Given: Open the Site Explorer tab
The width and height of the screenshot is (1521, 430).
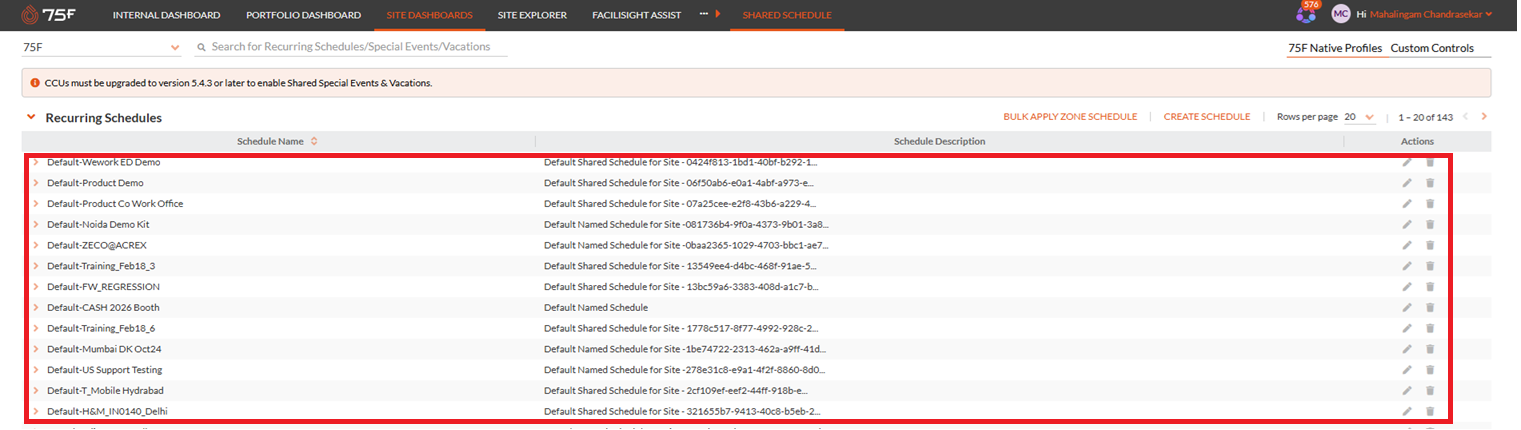Looking at the screenshot, I should coord(532,15).
